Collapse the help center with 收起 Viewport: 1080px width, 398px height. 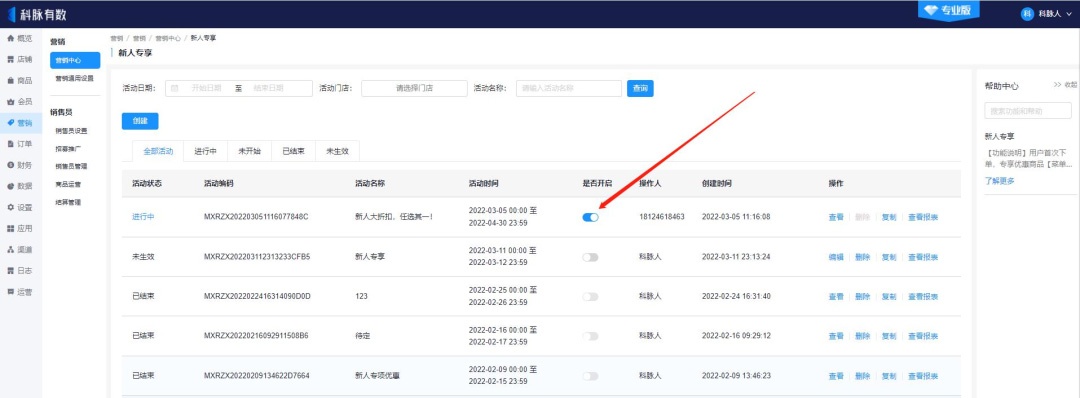[1066, 85]
